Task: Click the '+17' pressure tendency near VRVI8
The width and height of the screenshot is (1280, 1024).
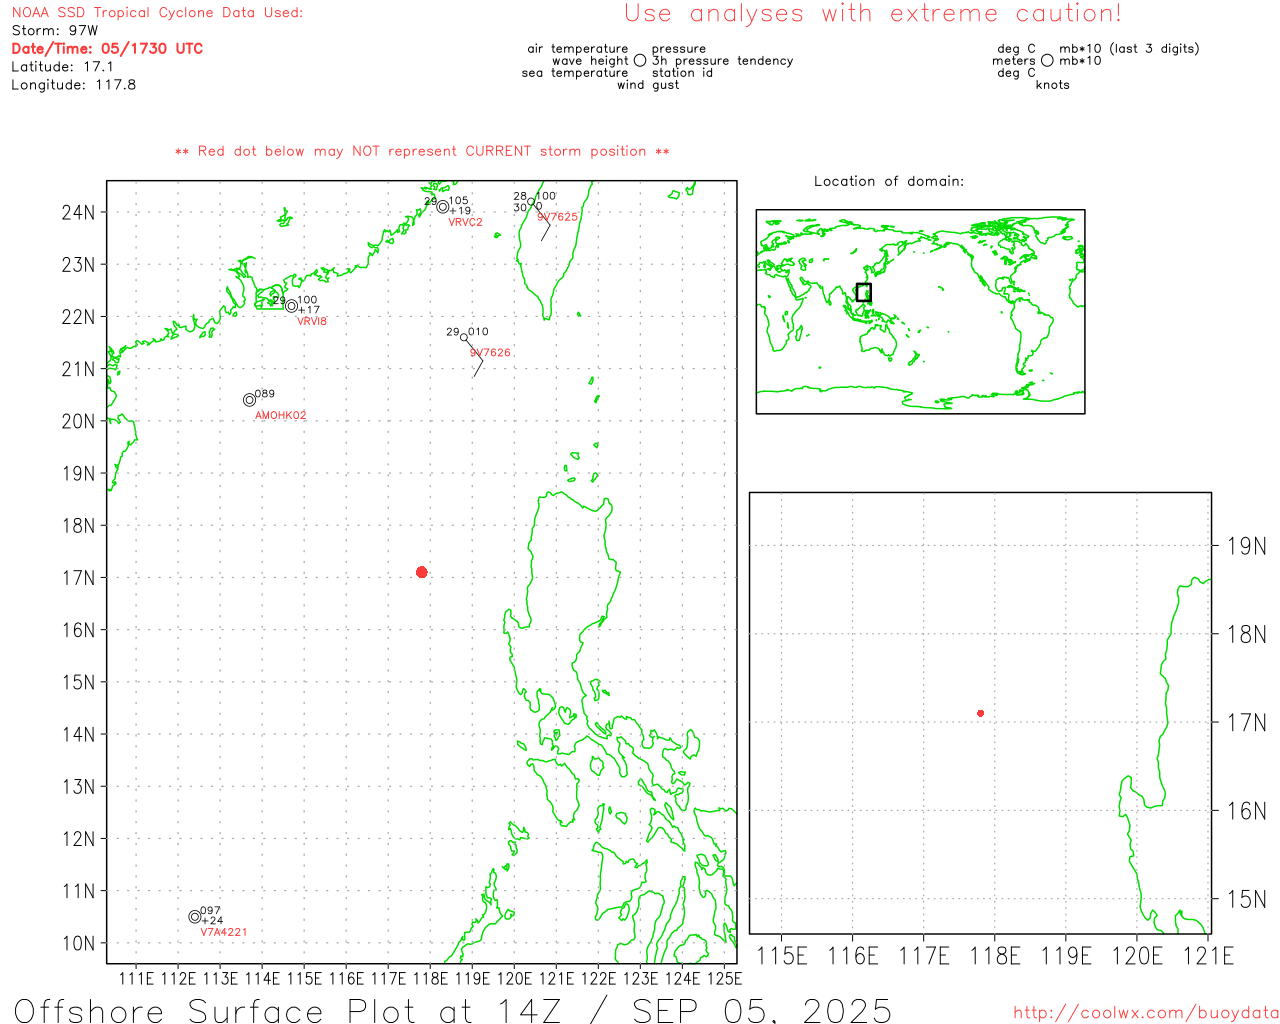Action: click(310, 310)
